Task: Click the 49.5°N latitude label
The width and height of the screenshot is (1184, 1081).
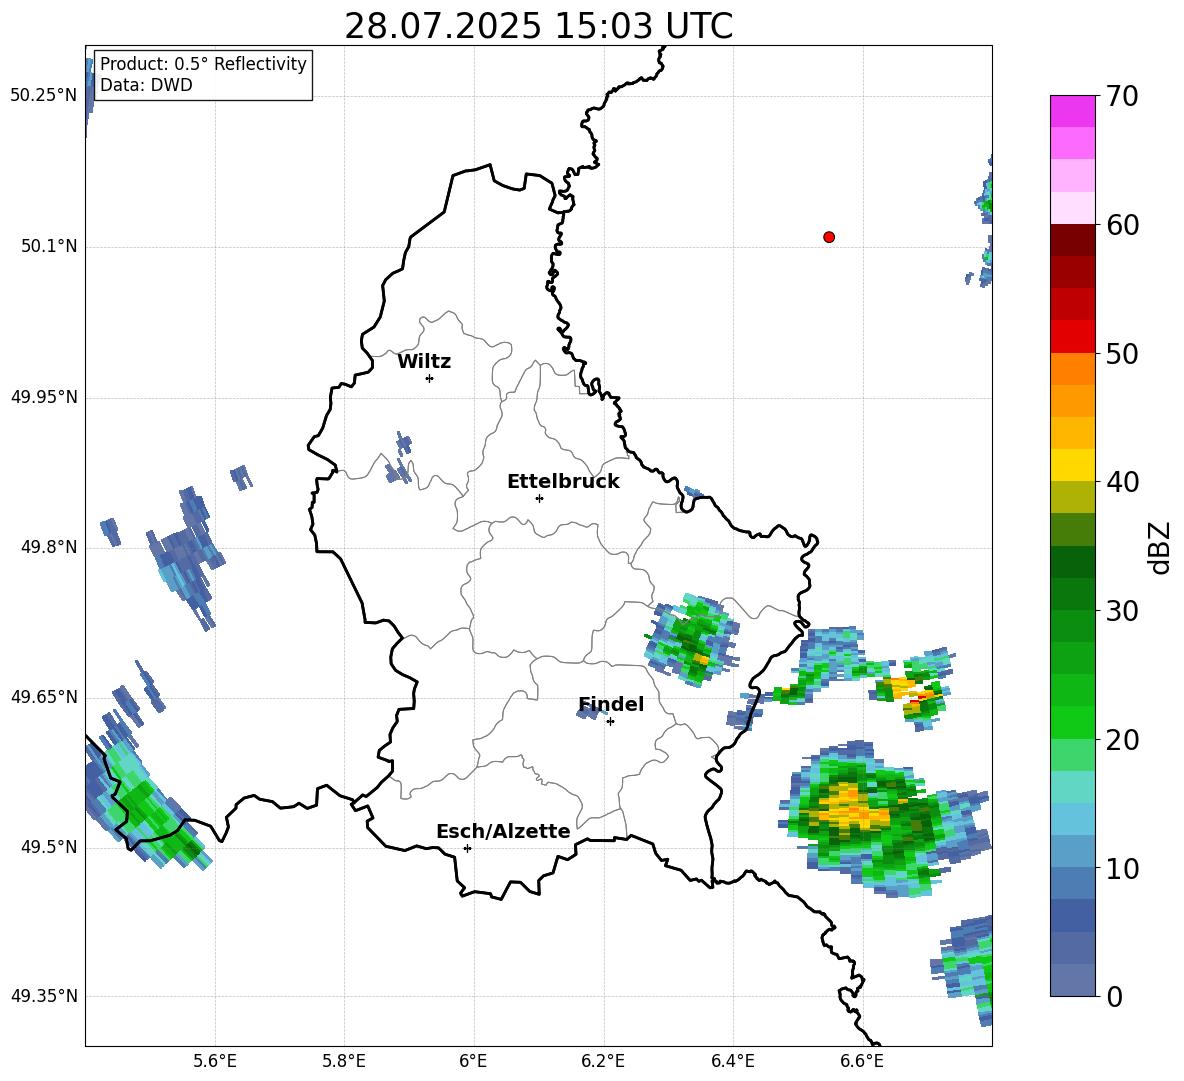Action: [x=49, y=847]
